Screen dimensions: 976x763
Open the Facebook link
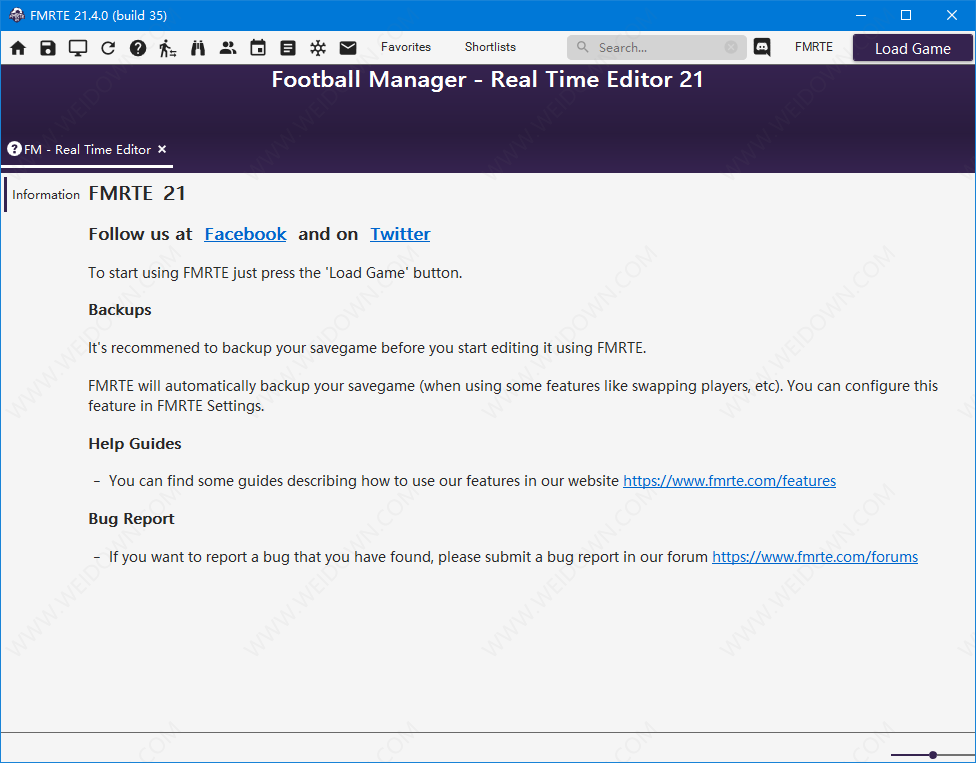click(x=245, y=234)
